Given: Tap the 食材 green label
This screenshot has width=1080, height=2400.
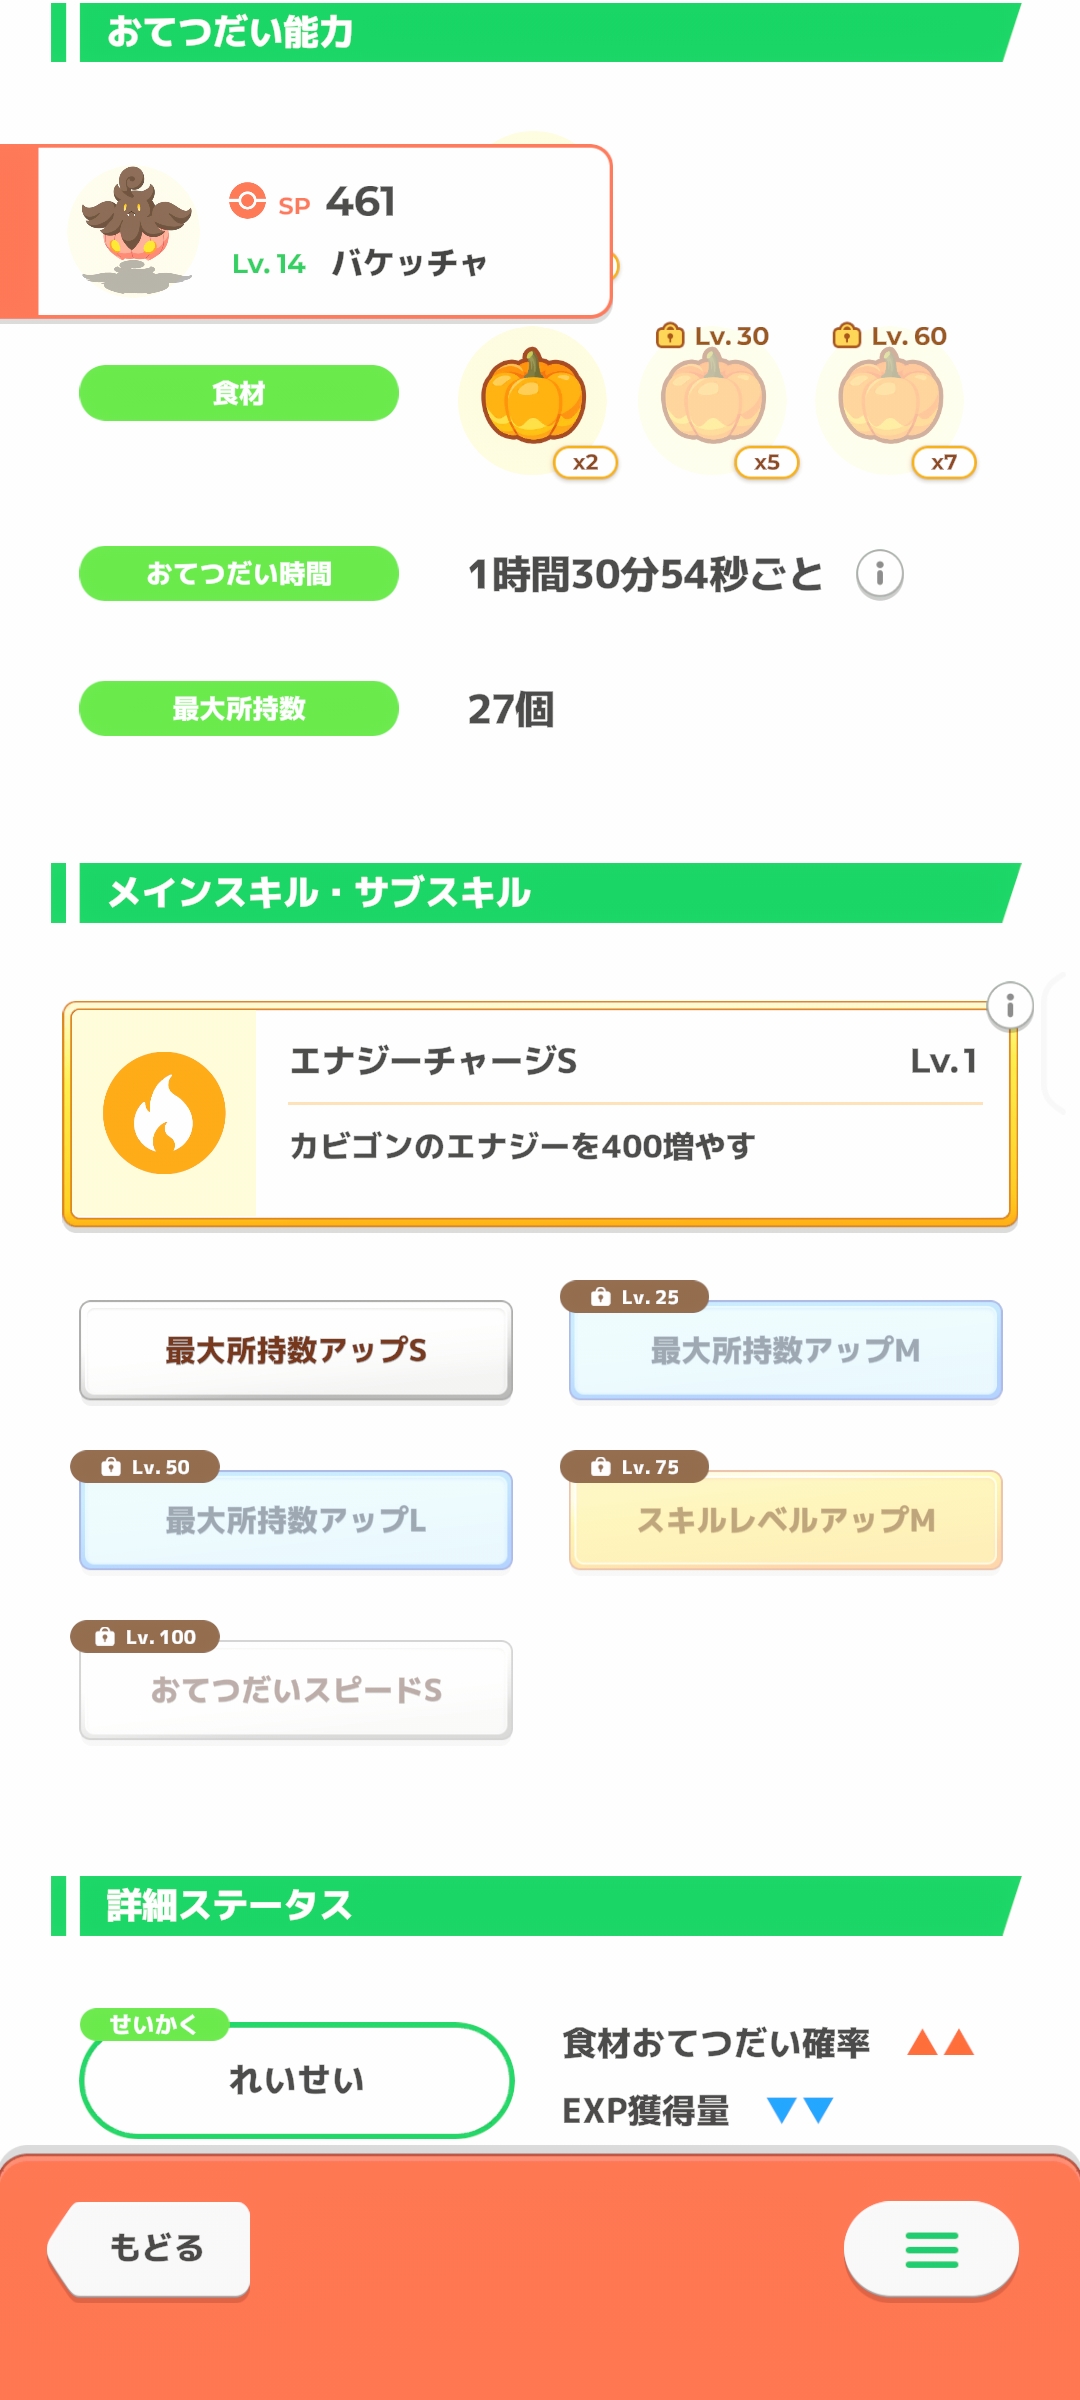Looking at the screenshot, I should coord(239,393).
